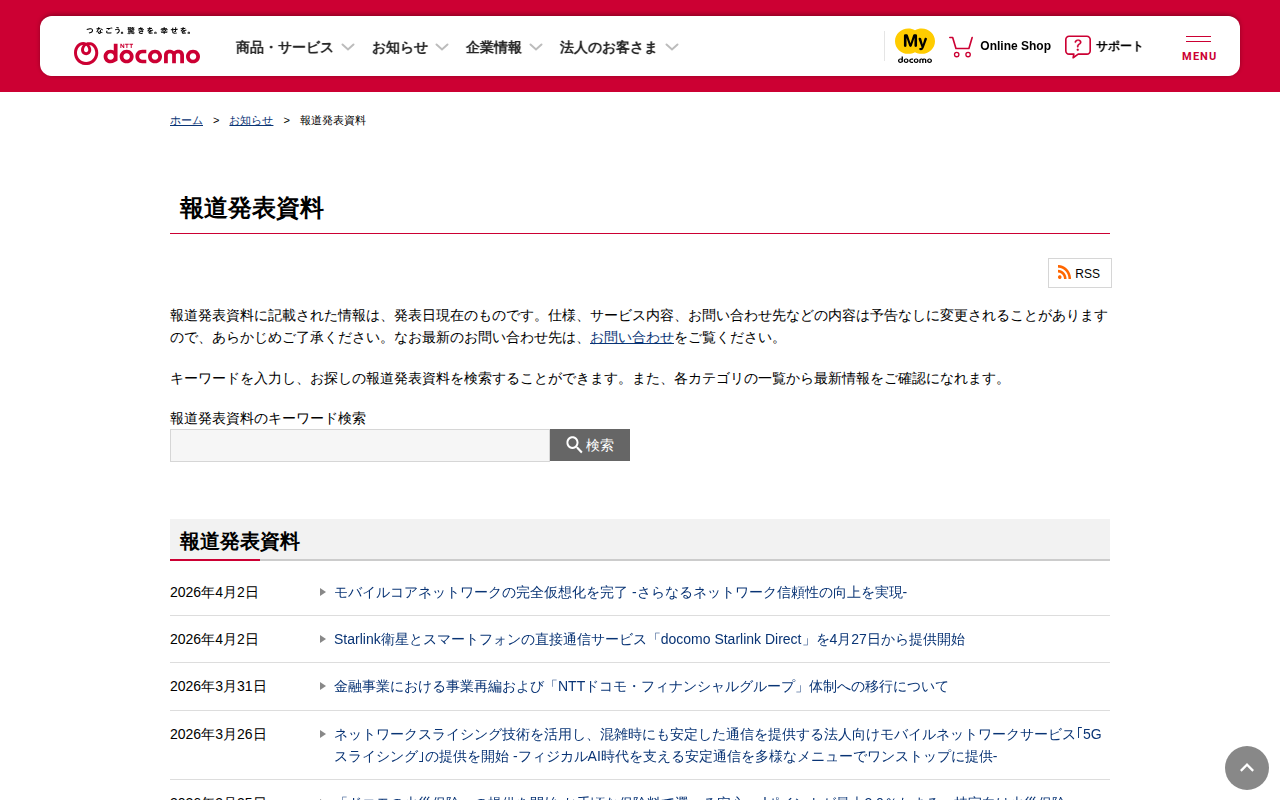Open the NTTドコモ・フィナンシャルグループ press release

coord(641,686)
